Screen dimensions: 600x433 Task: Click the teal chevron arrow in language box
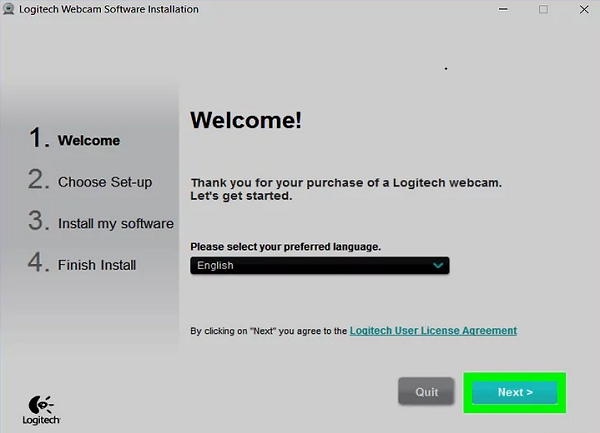pyautogui.click(x=438, y=265)
